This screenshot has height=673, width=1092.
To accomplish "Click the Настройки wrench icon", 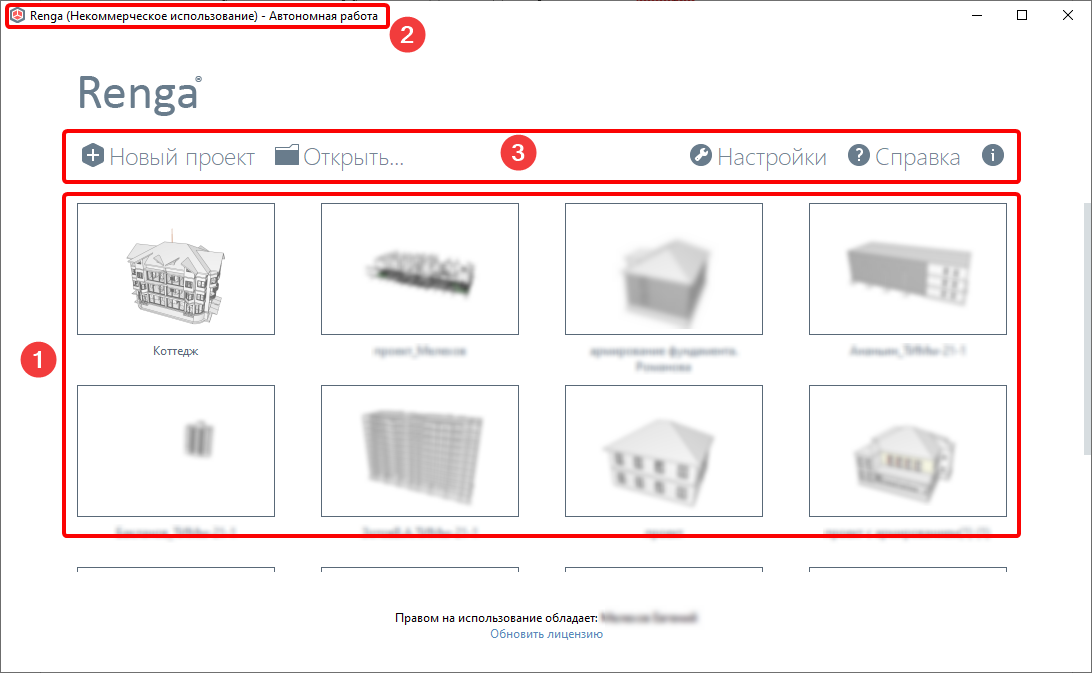I will (x=701, y=155).
